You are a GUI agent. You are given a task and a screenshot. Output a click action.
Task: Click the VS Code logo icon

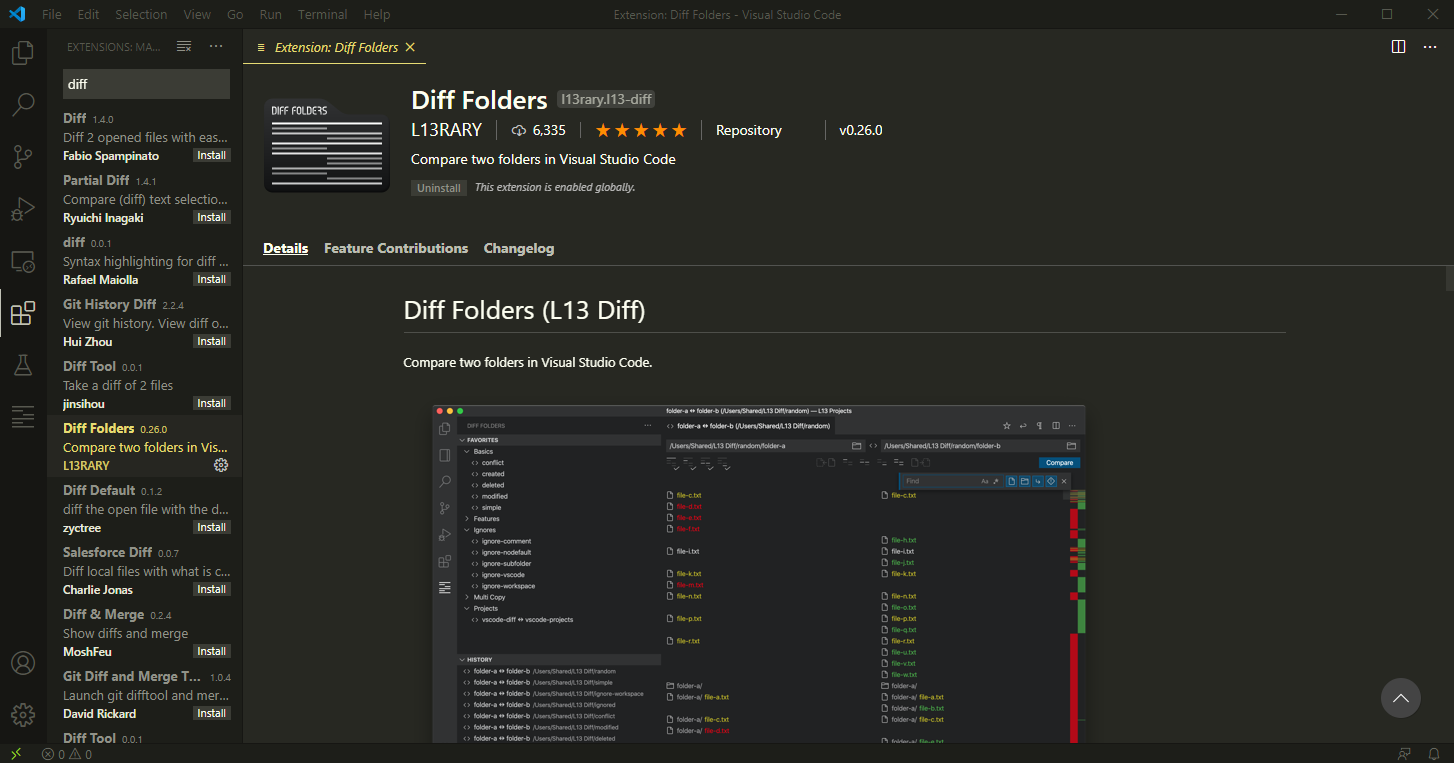[x=17, y=14]
